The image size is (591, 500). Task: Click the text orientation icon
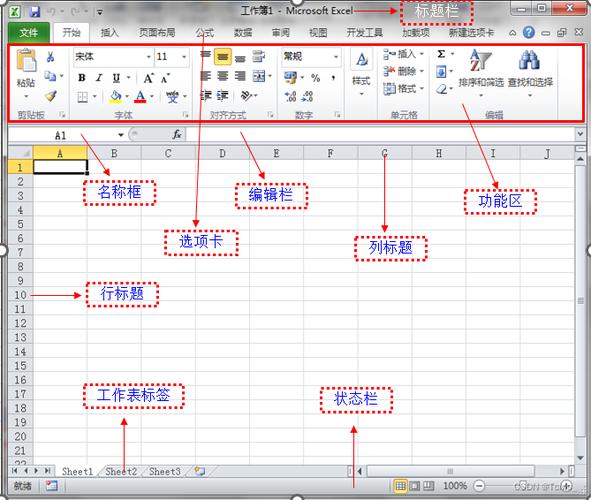[x=246, y=96]
